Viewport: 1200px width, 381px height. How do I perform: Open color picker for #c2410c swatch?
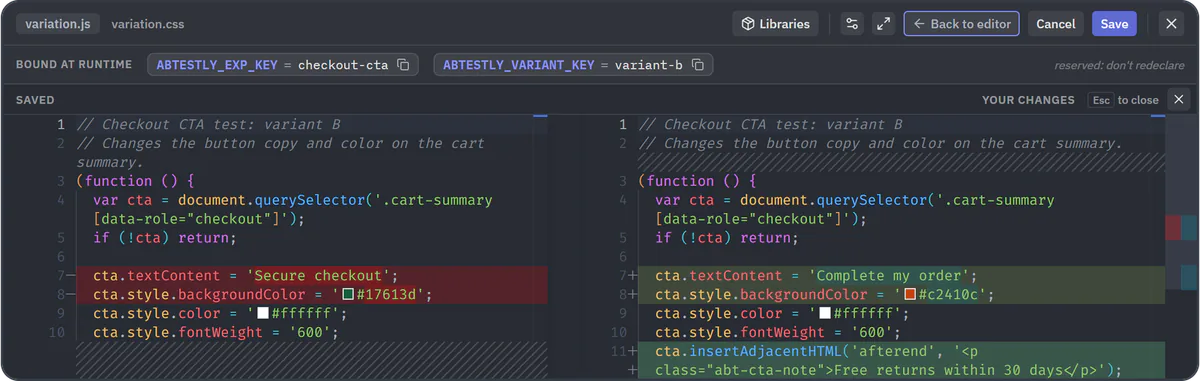[x=910, y=295]
